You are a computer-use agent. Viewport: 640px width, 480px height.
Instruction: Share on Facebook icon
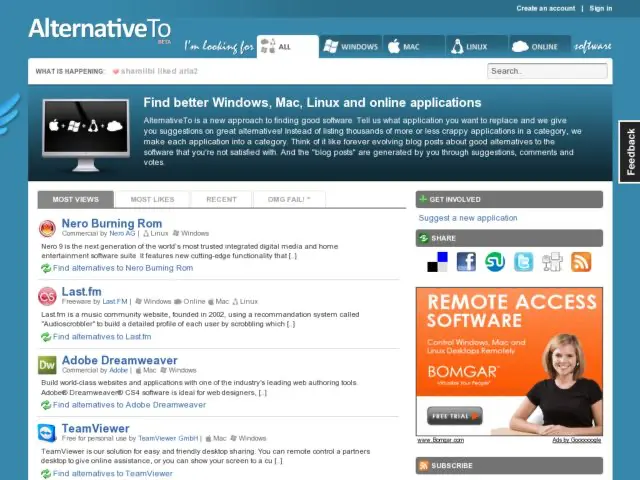click(x=466, y=262)
